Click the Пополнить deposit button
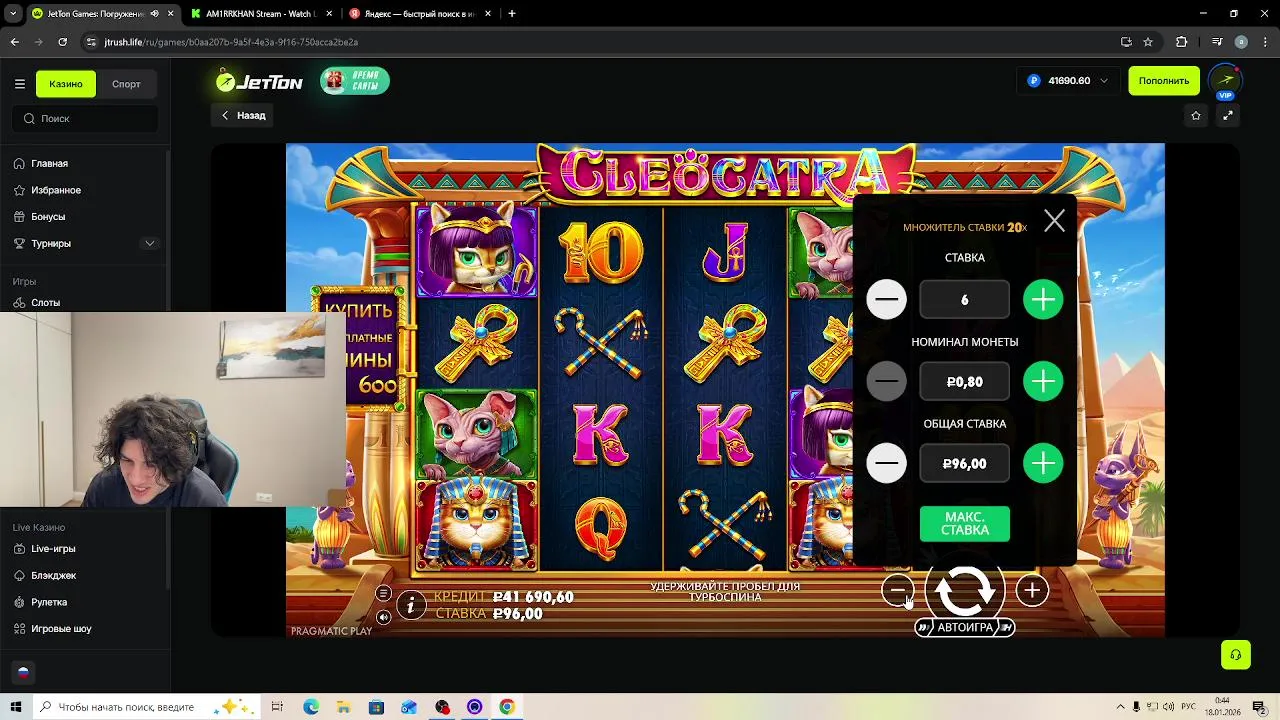The image size is (1280, 720). (1164, 81)
